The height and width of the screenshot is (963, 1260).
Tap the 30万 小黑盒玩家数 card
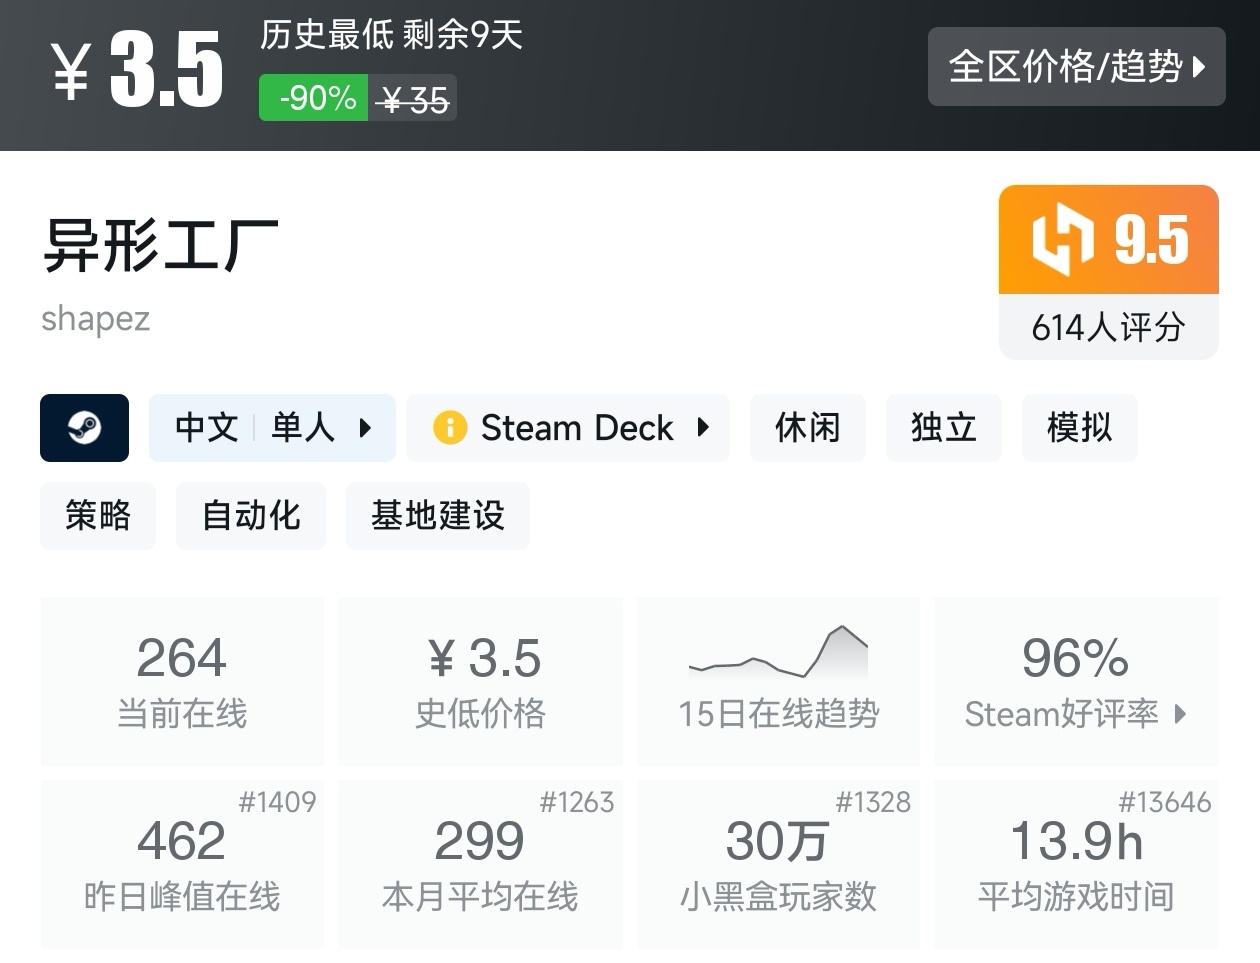point(778,864)
